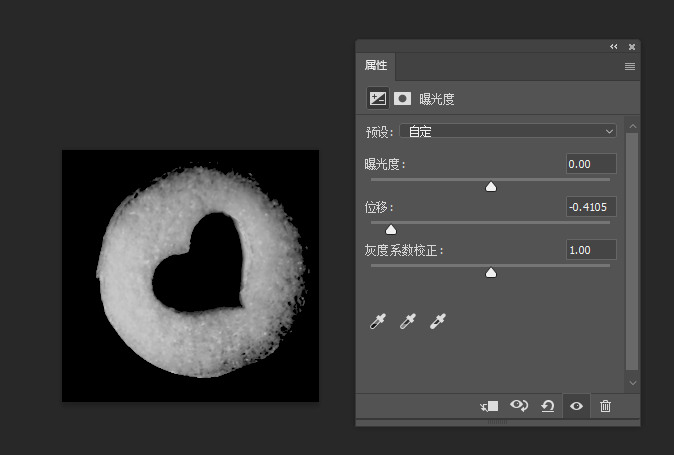Toggle adjustment layer visibility eye icon
674x455 pixels.
pos(576,406)
